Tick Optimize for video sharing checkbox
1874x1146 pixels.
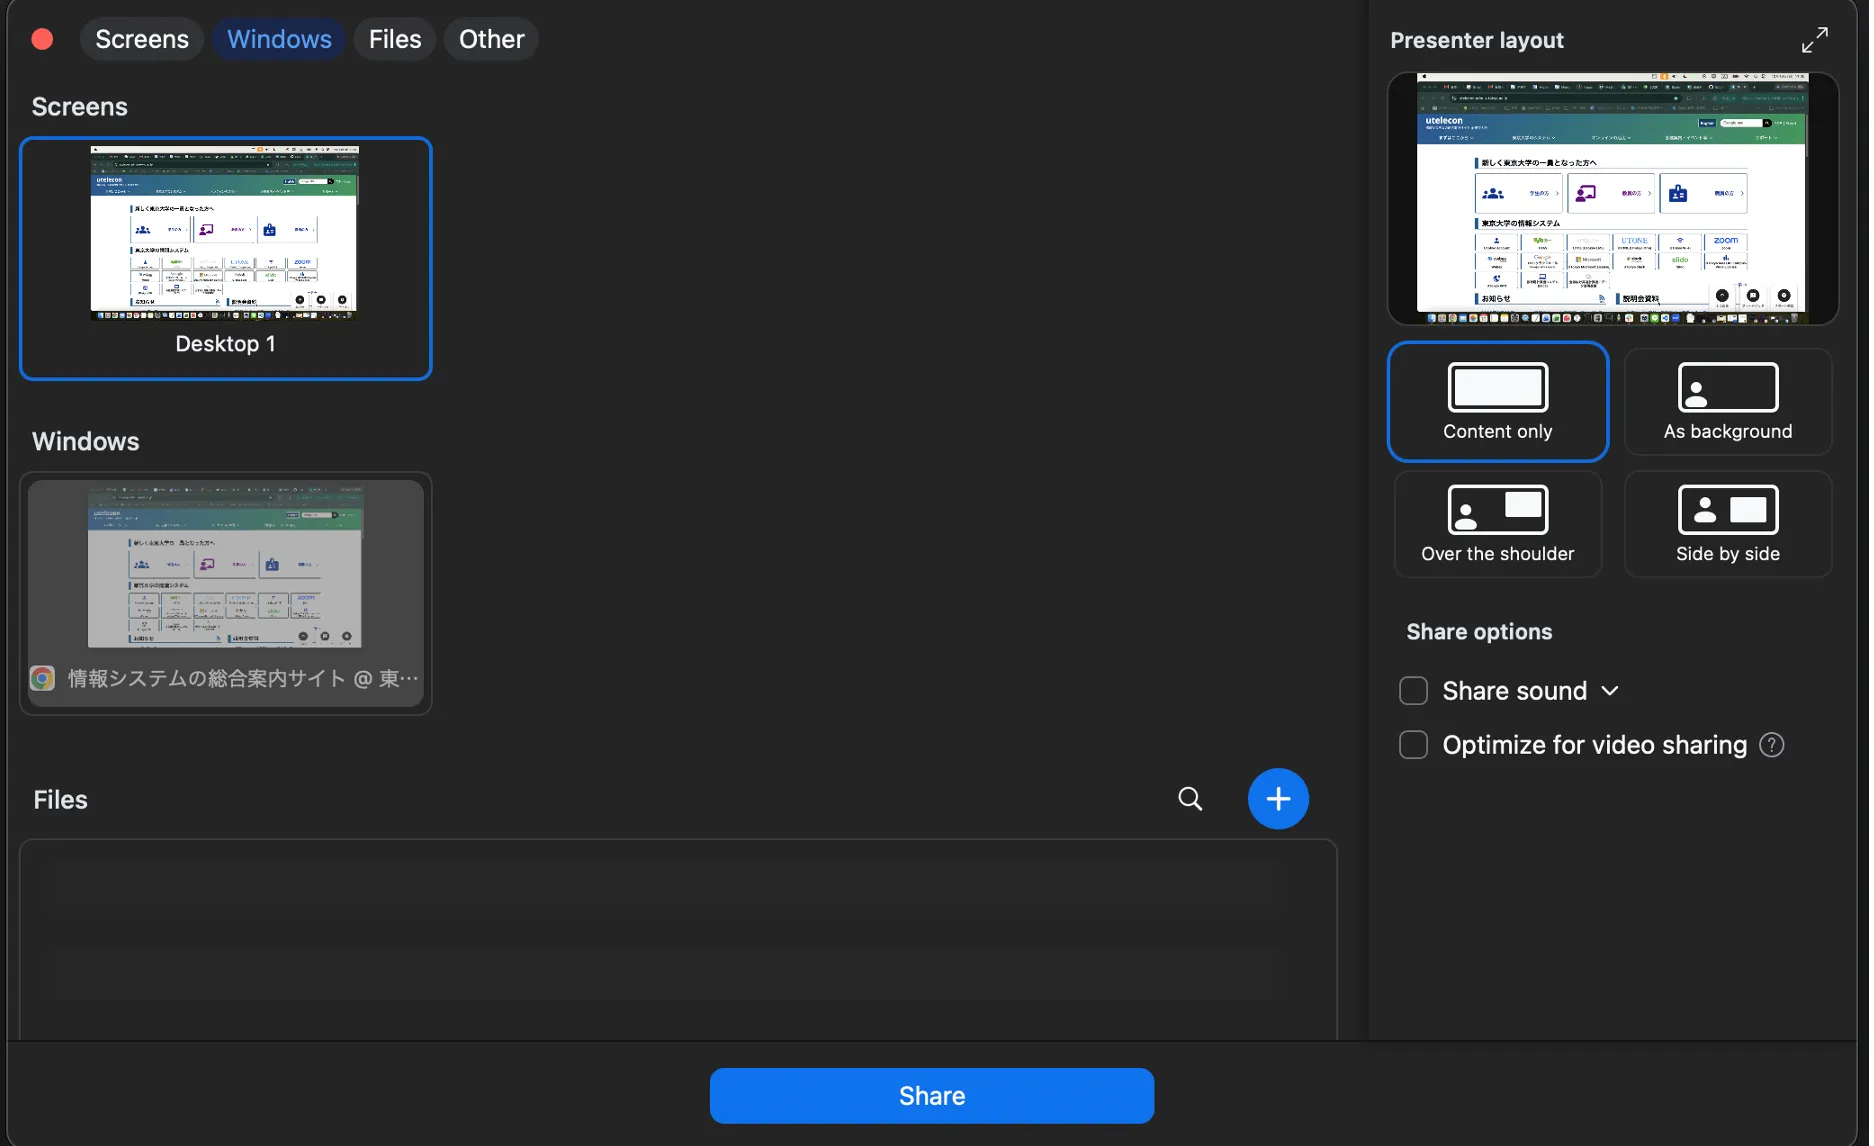coord(1412,745)
